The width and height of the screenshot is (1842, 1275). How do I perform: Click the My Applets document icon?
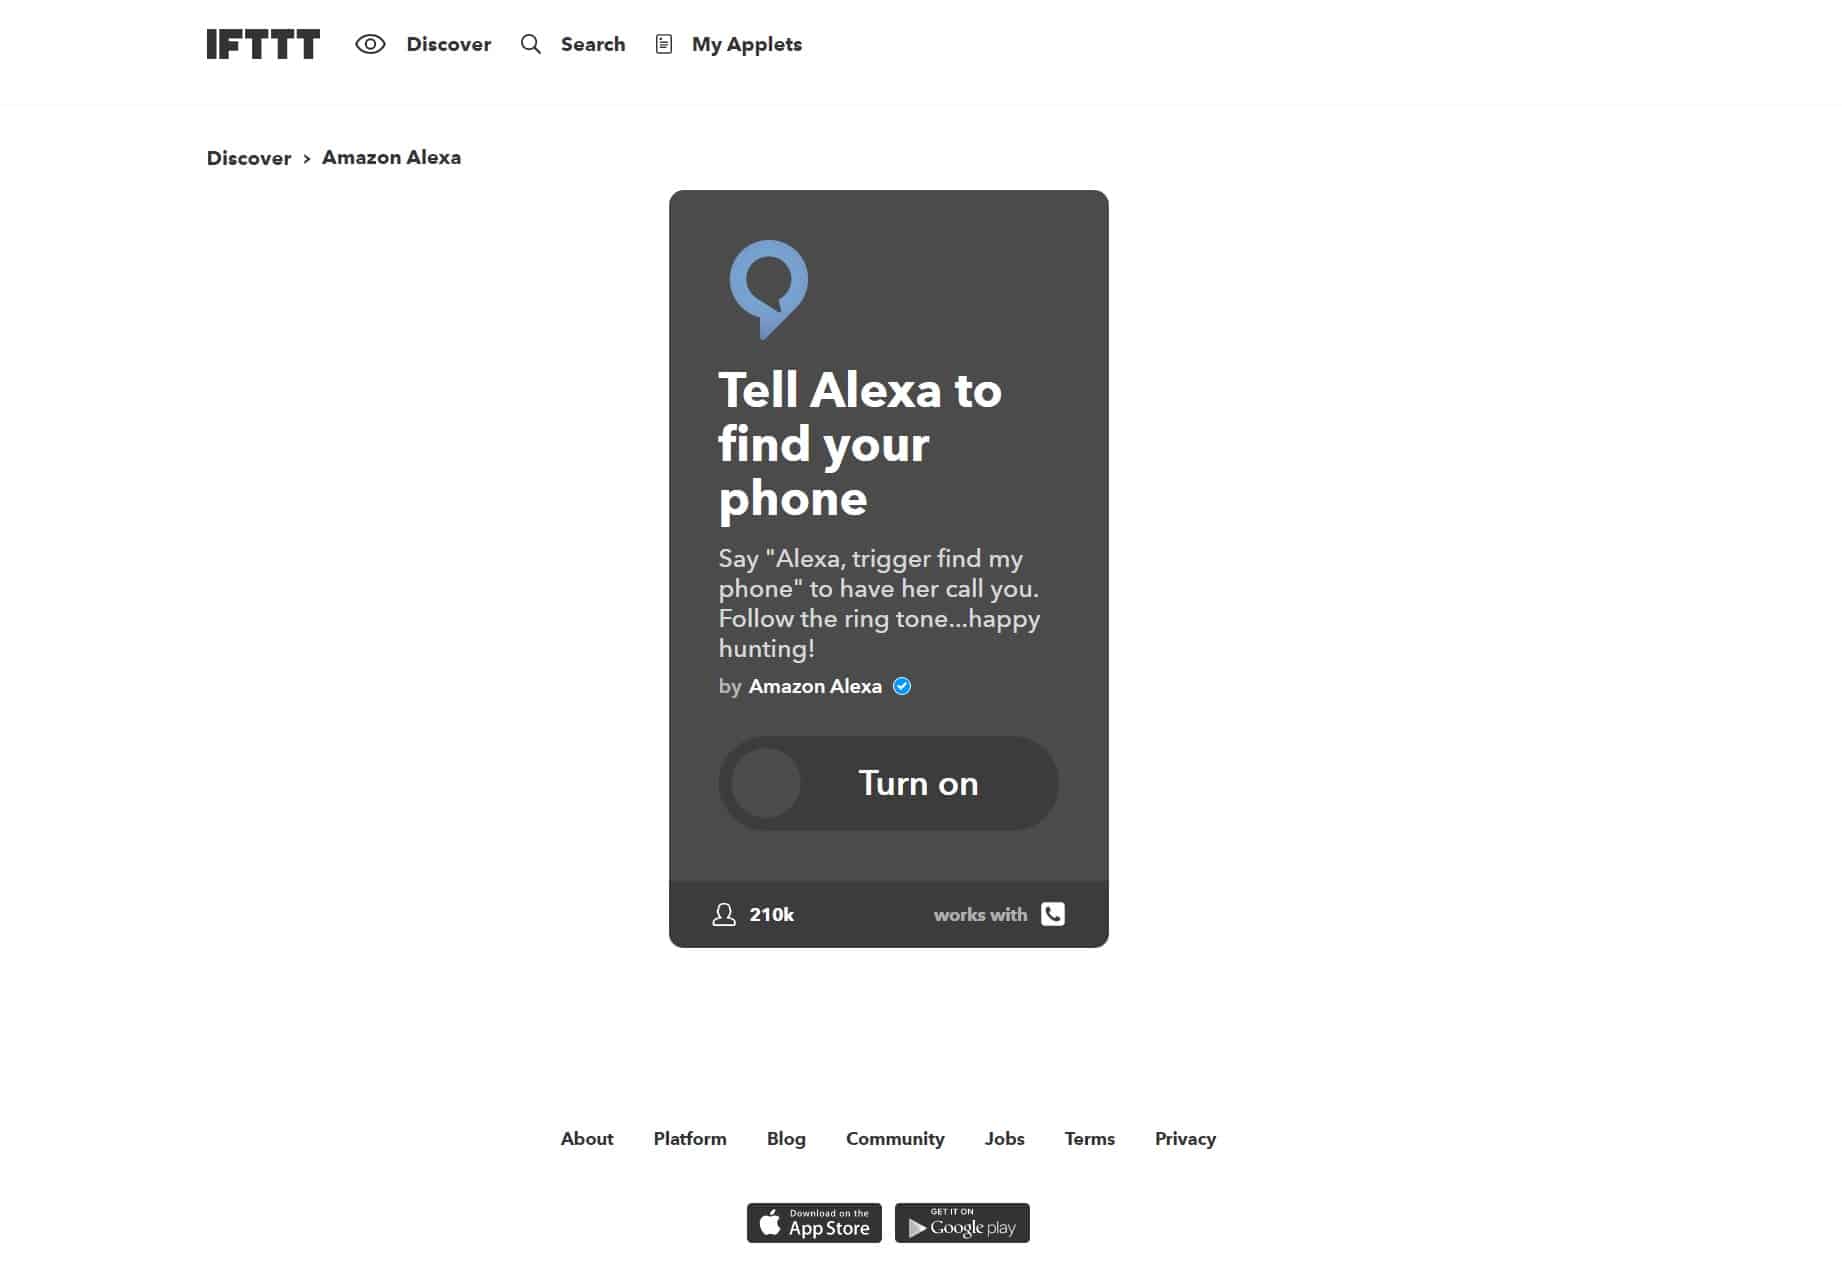pyautogui.click(x=664, y=44)
